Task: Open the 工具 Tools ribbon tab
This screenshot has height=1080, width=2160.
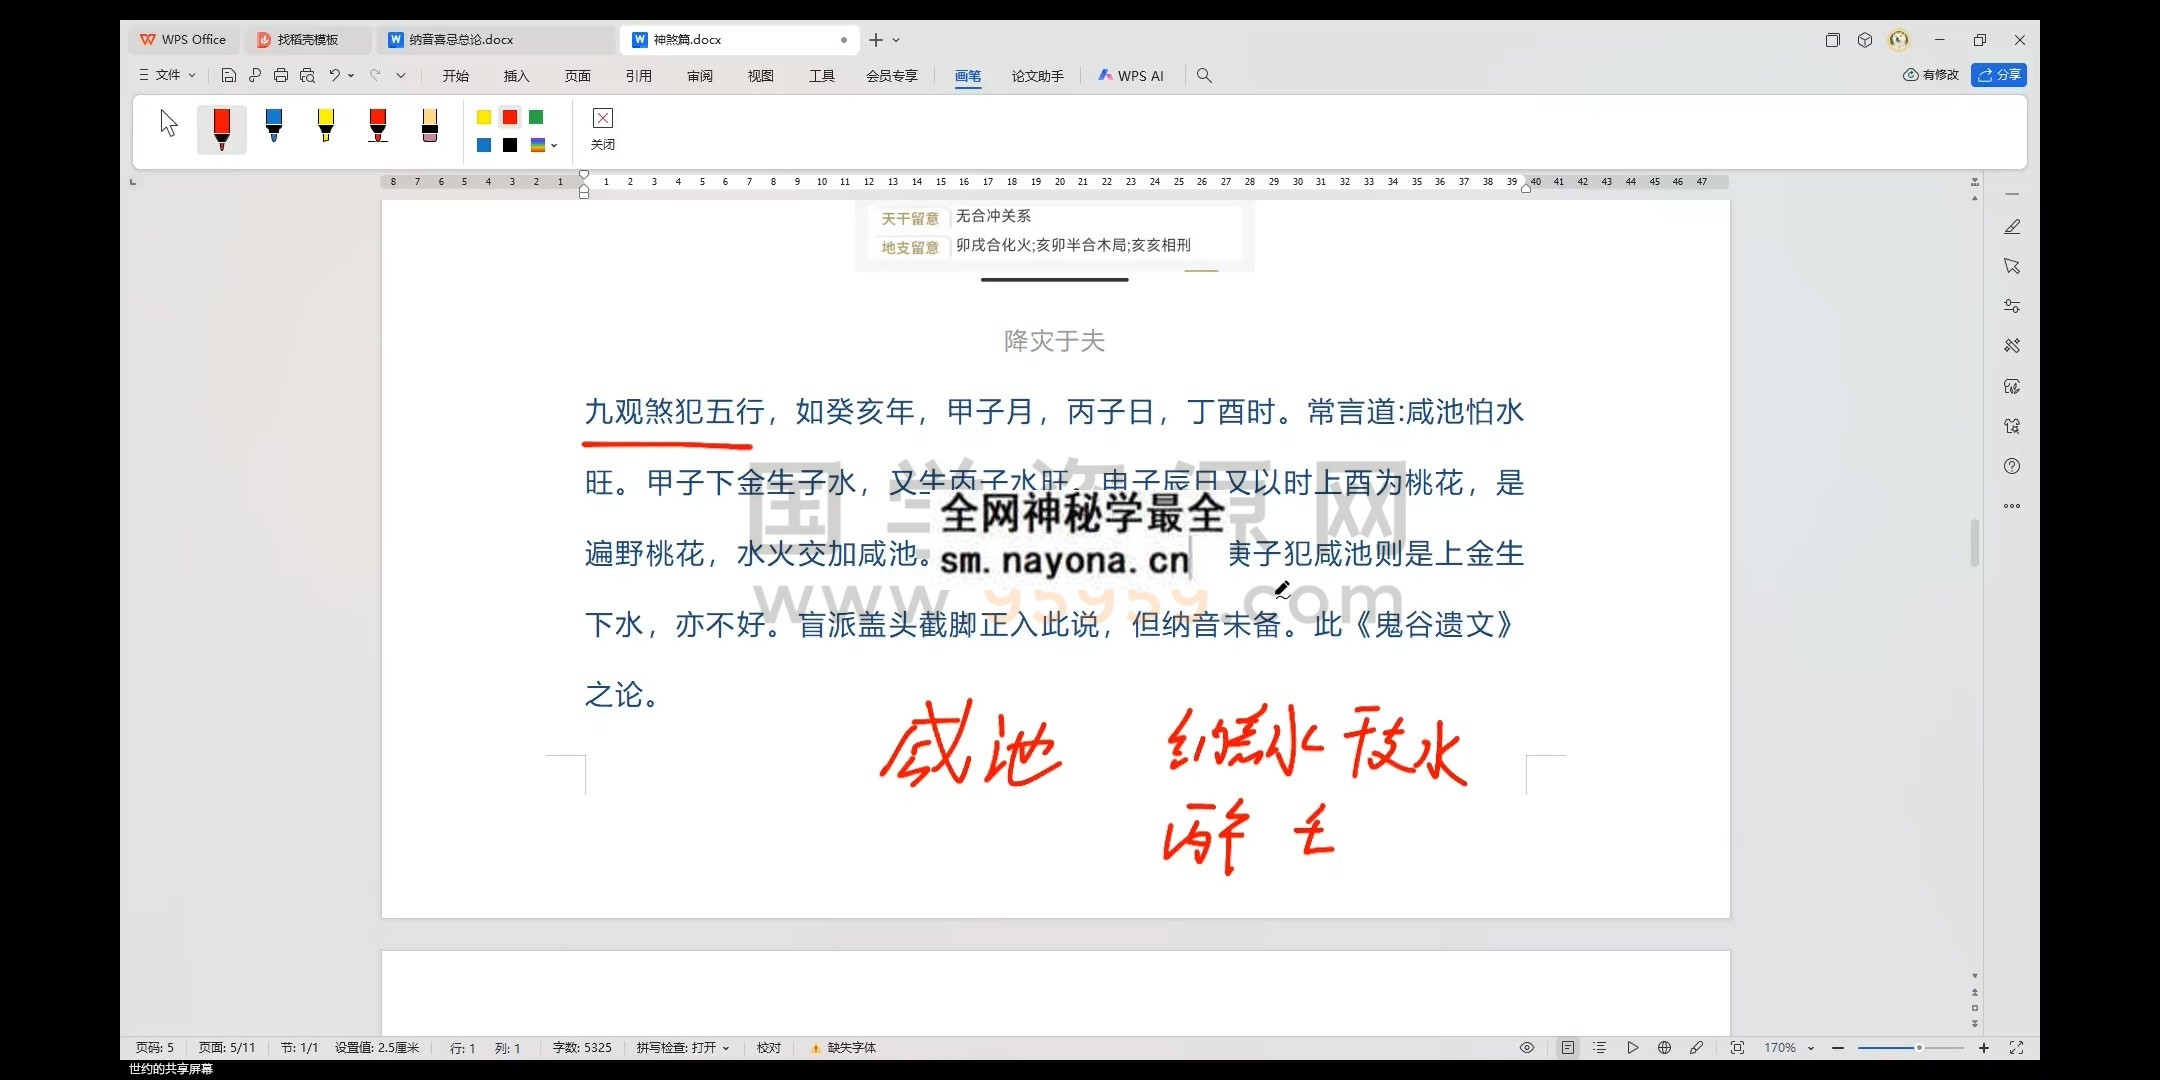Action: [x=822, y=76]
